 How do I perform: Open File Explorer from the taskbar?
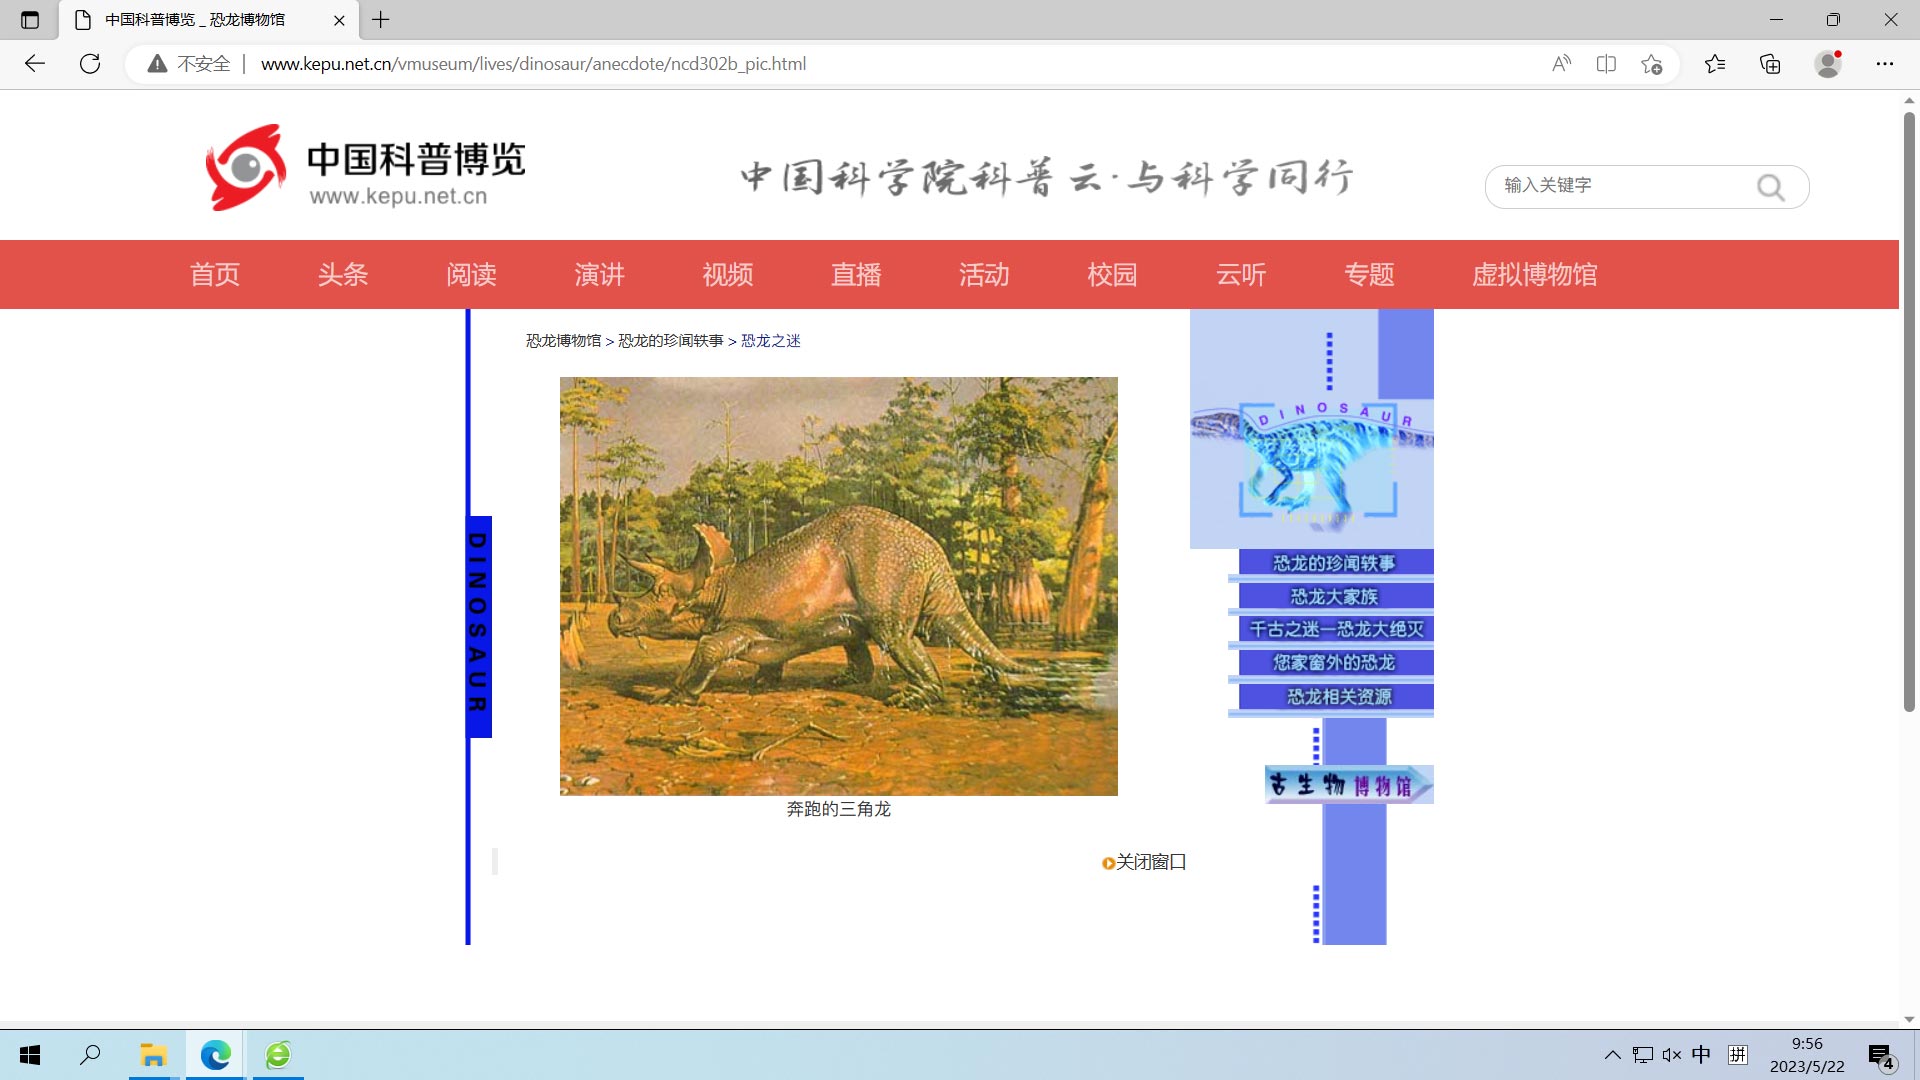(x=153, y=1055)
